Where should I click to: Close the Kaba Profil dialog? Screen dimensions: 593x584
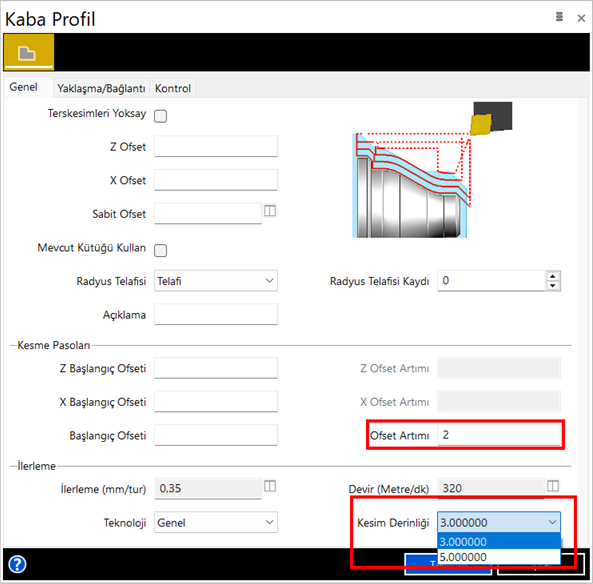[x=581, y=18]
